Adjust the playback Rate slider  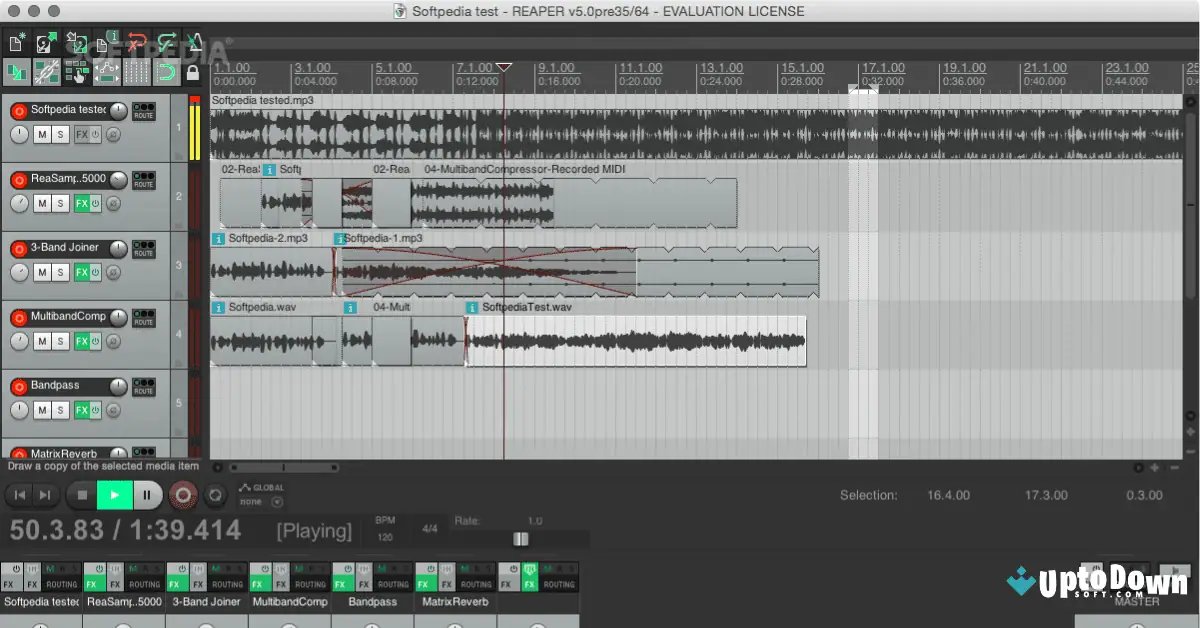point(520,539)
